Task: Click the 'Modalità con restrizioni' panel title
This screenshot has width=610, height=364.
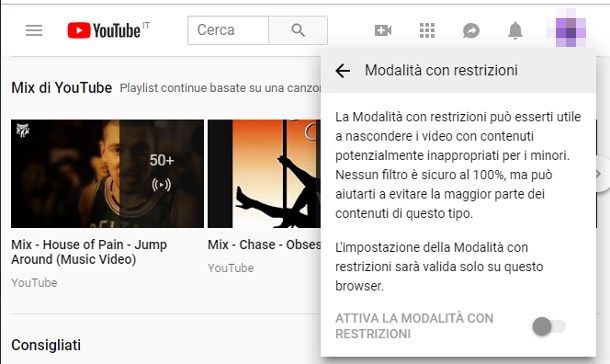Action: tap(441, 70)
